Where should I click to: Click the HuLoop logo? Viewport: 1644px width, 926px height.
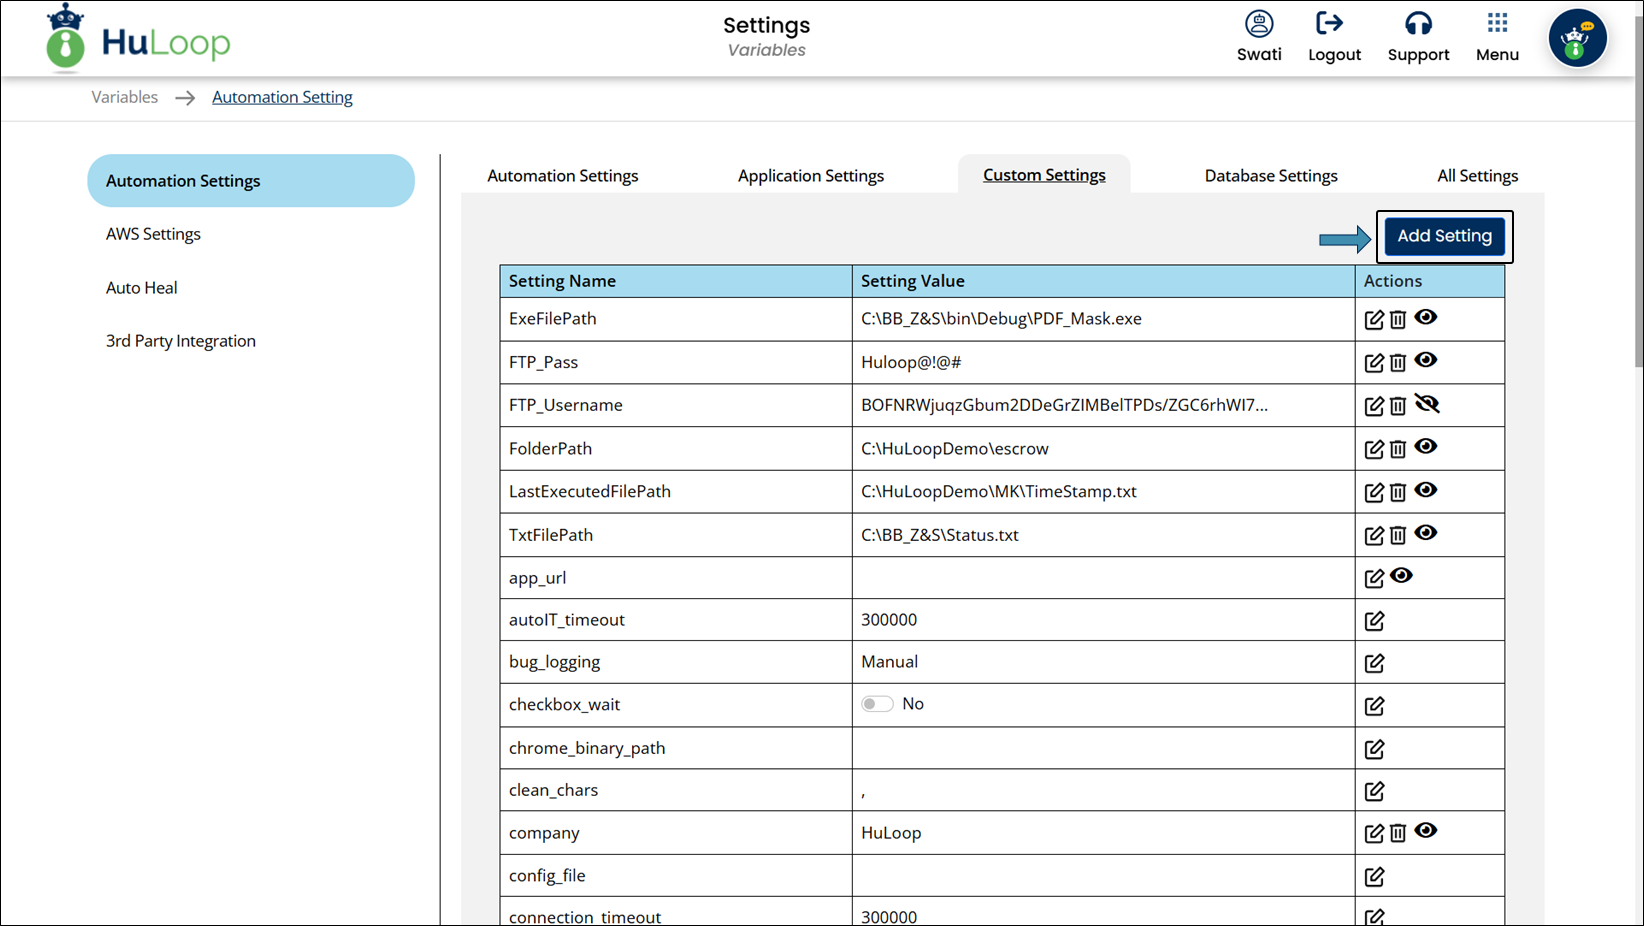pyautogui.click(x=138, y=39)
